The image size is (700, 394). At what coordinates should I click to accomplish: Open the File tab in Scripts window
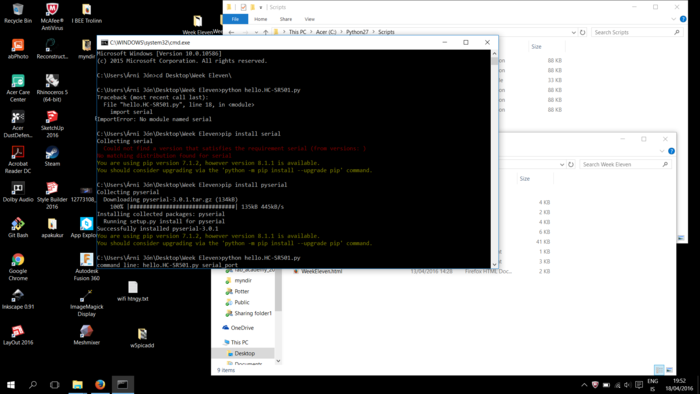pos(235,19)
